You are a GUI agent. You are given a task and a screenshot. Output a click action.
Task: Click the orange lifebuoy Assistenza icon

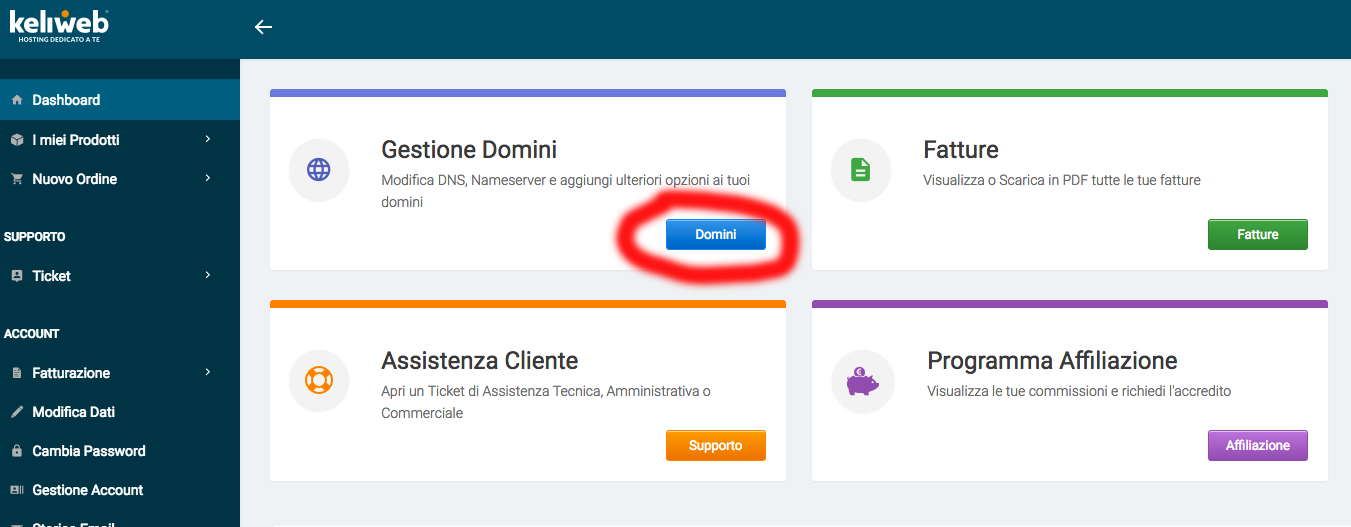tap(319, 380)
